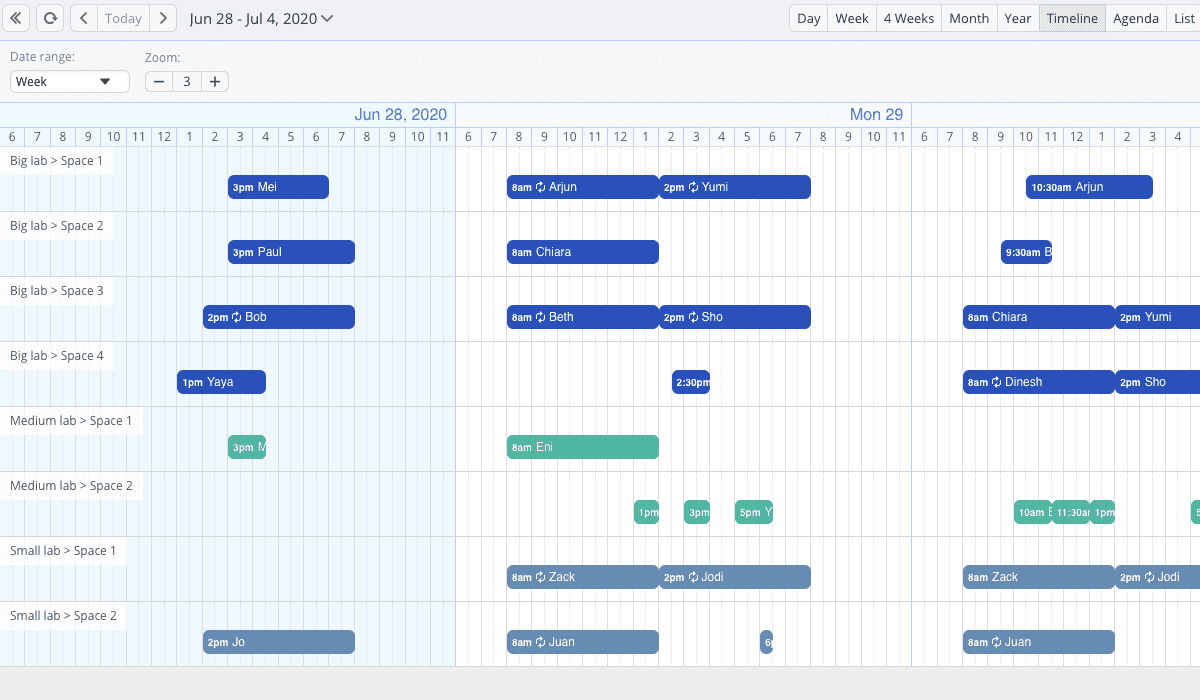Open Mei's 3pm booking in Big lab Space 1
This screenshot has height=700, width=1200.
[x=278, y=187]
